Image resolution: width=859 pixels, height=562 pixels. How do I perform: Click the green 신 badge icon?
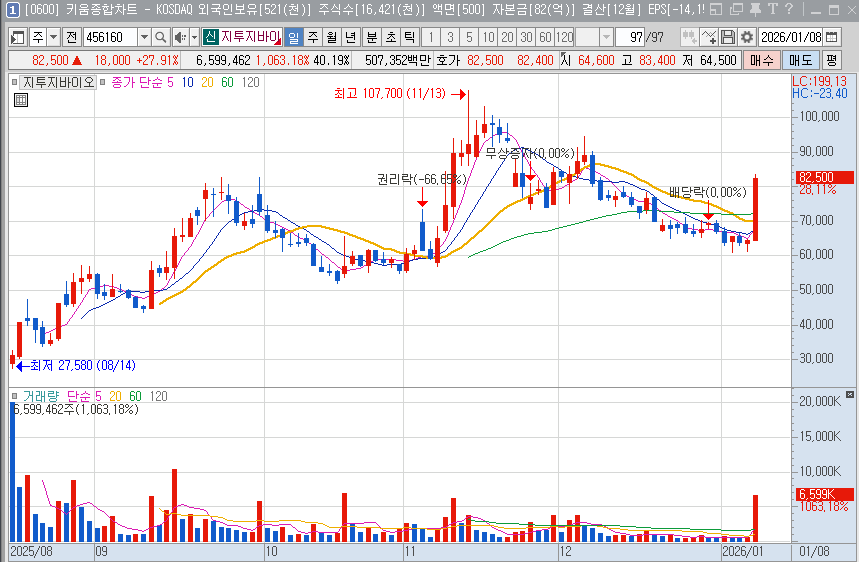(x=210, y=37)
